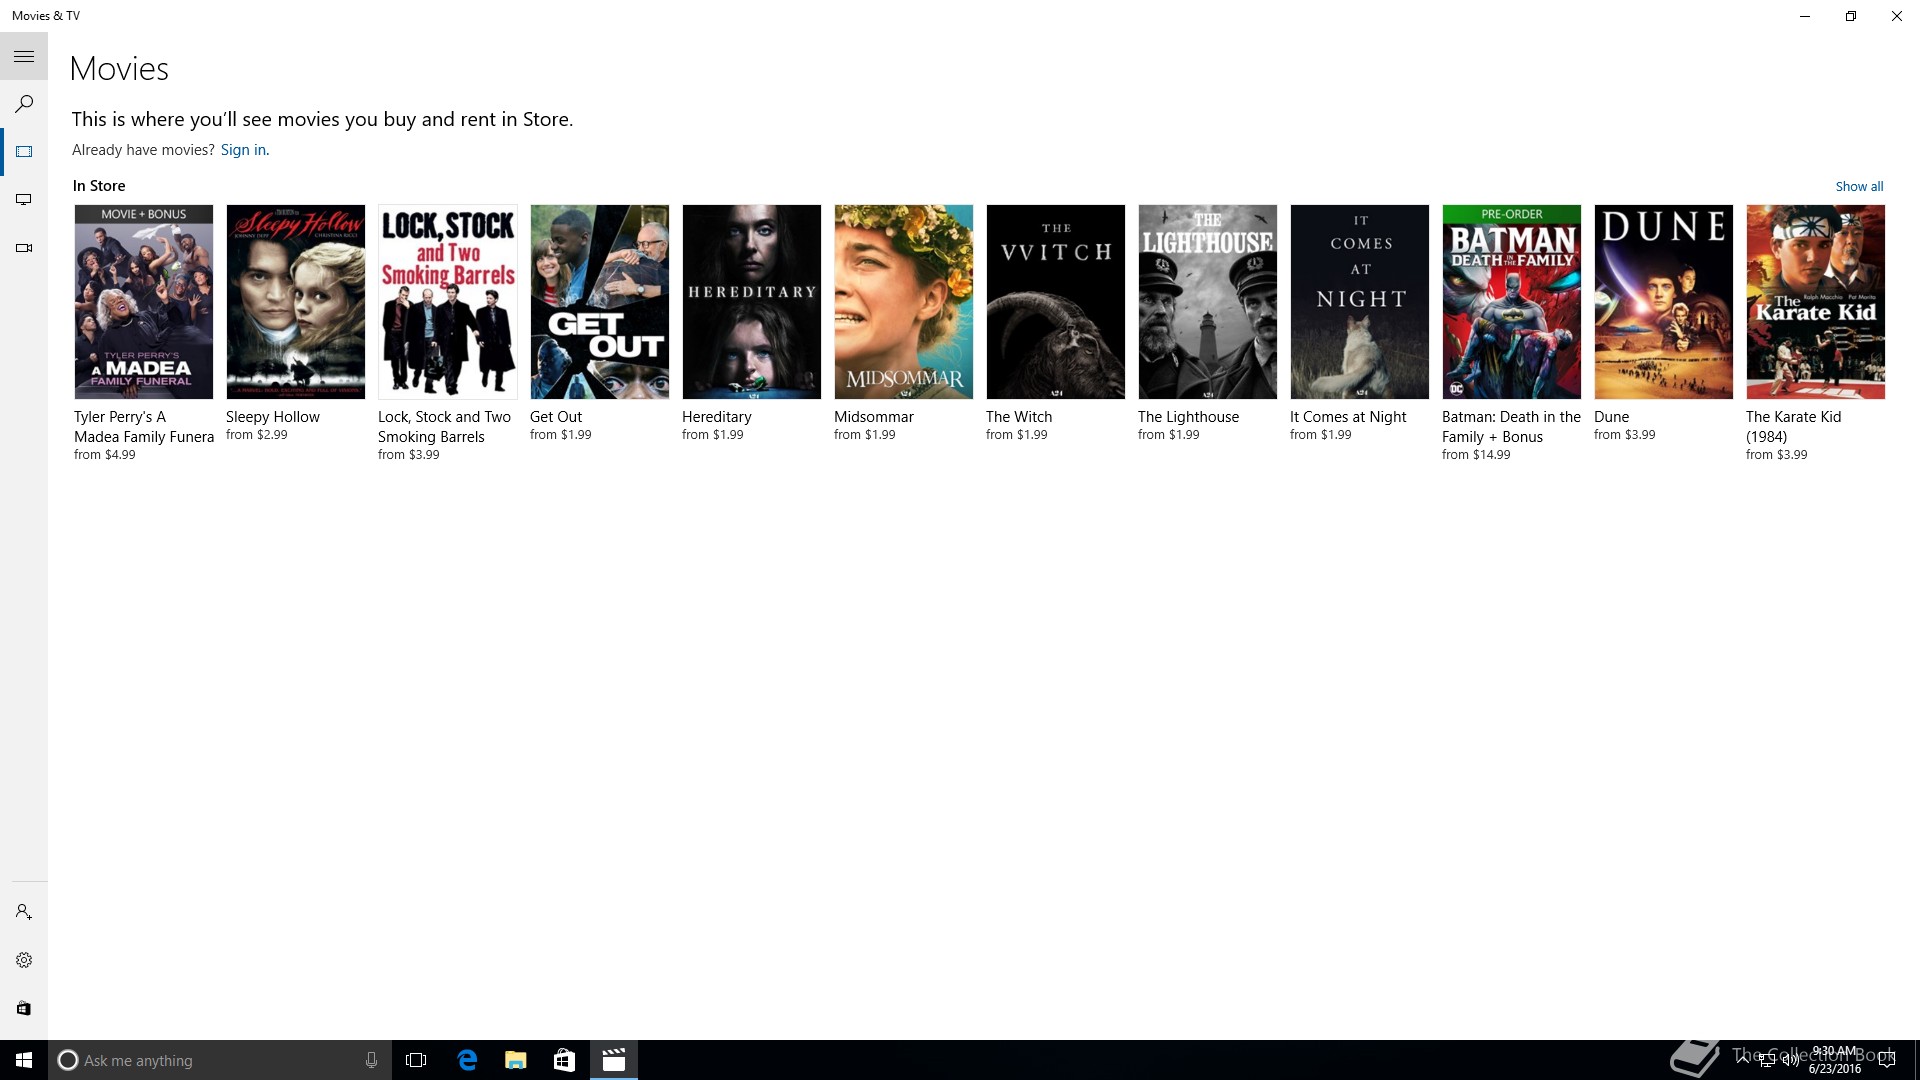Select The Witch movie poster
Screen dimensions: 1920x1080
point(1056,302)
